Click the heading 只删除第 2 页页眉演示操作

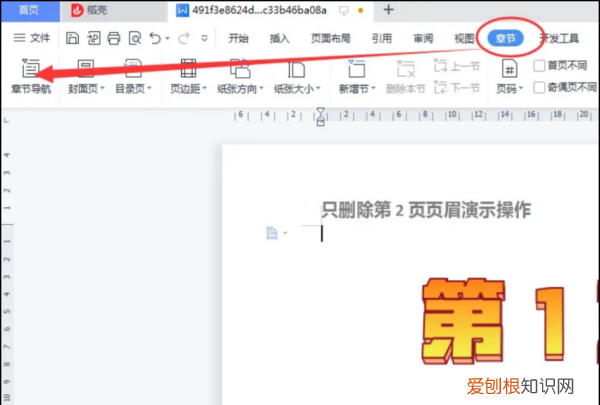(x=426, y=210)
